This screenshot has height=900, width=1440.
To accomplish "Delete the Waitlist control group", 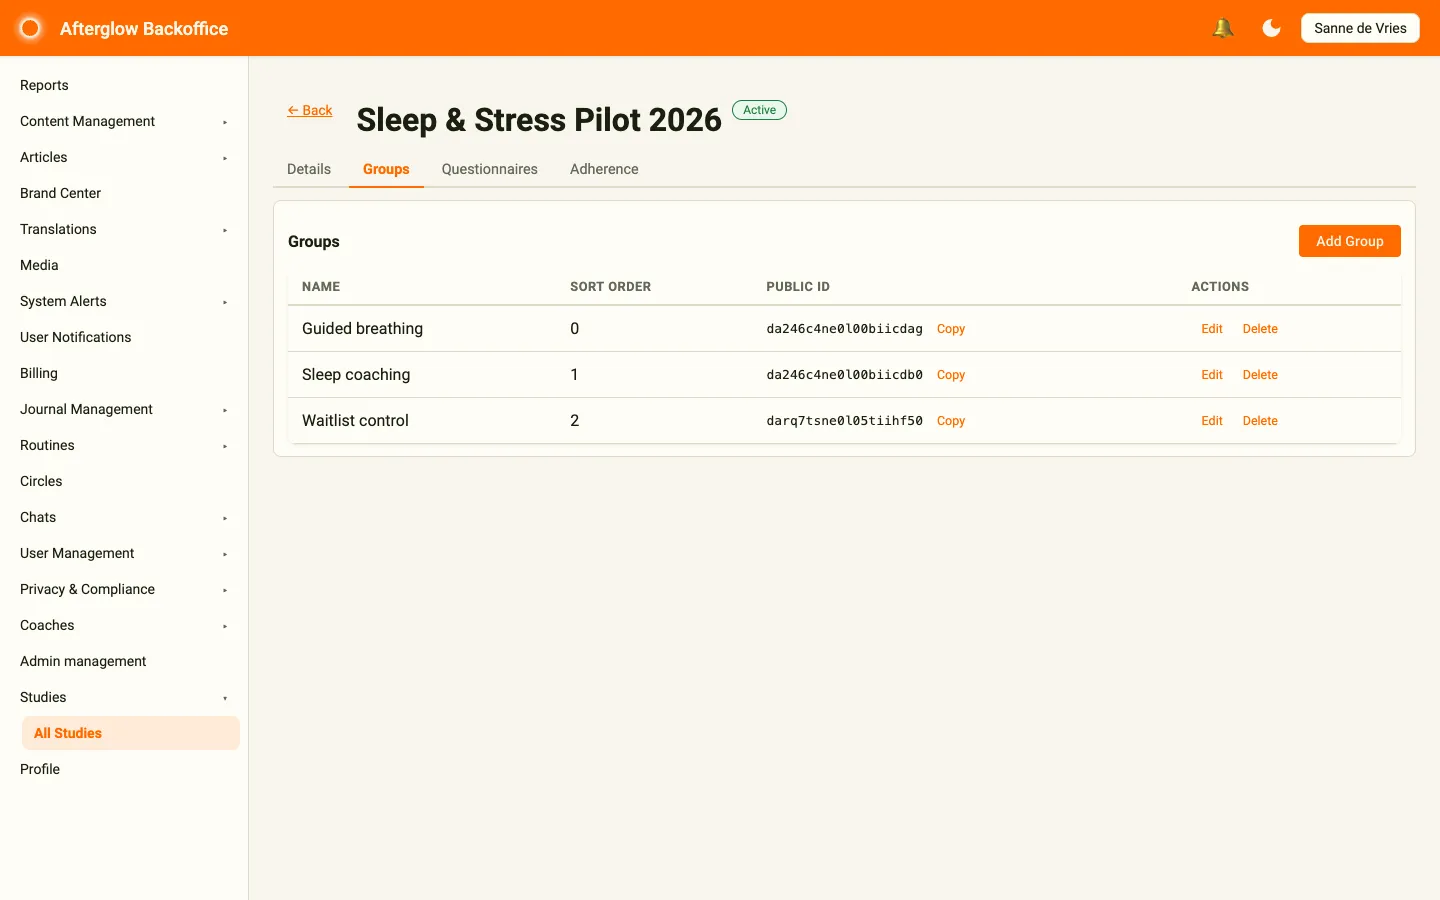I will (x=1260, y=421).
